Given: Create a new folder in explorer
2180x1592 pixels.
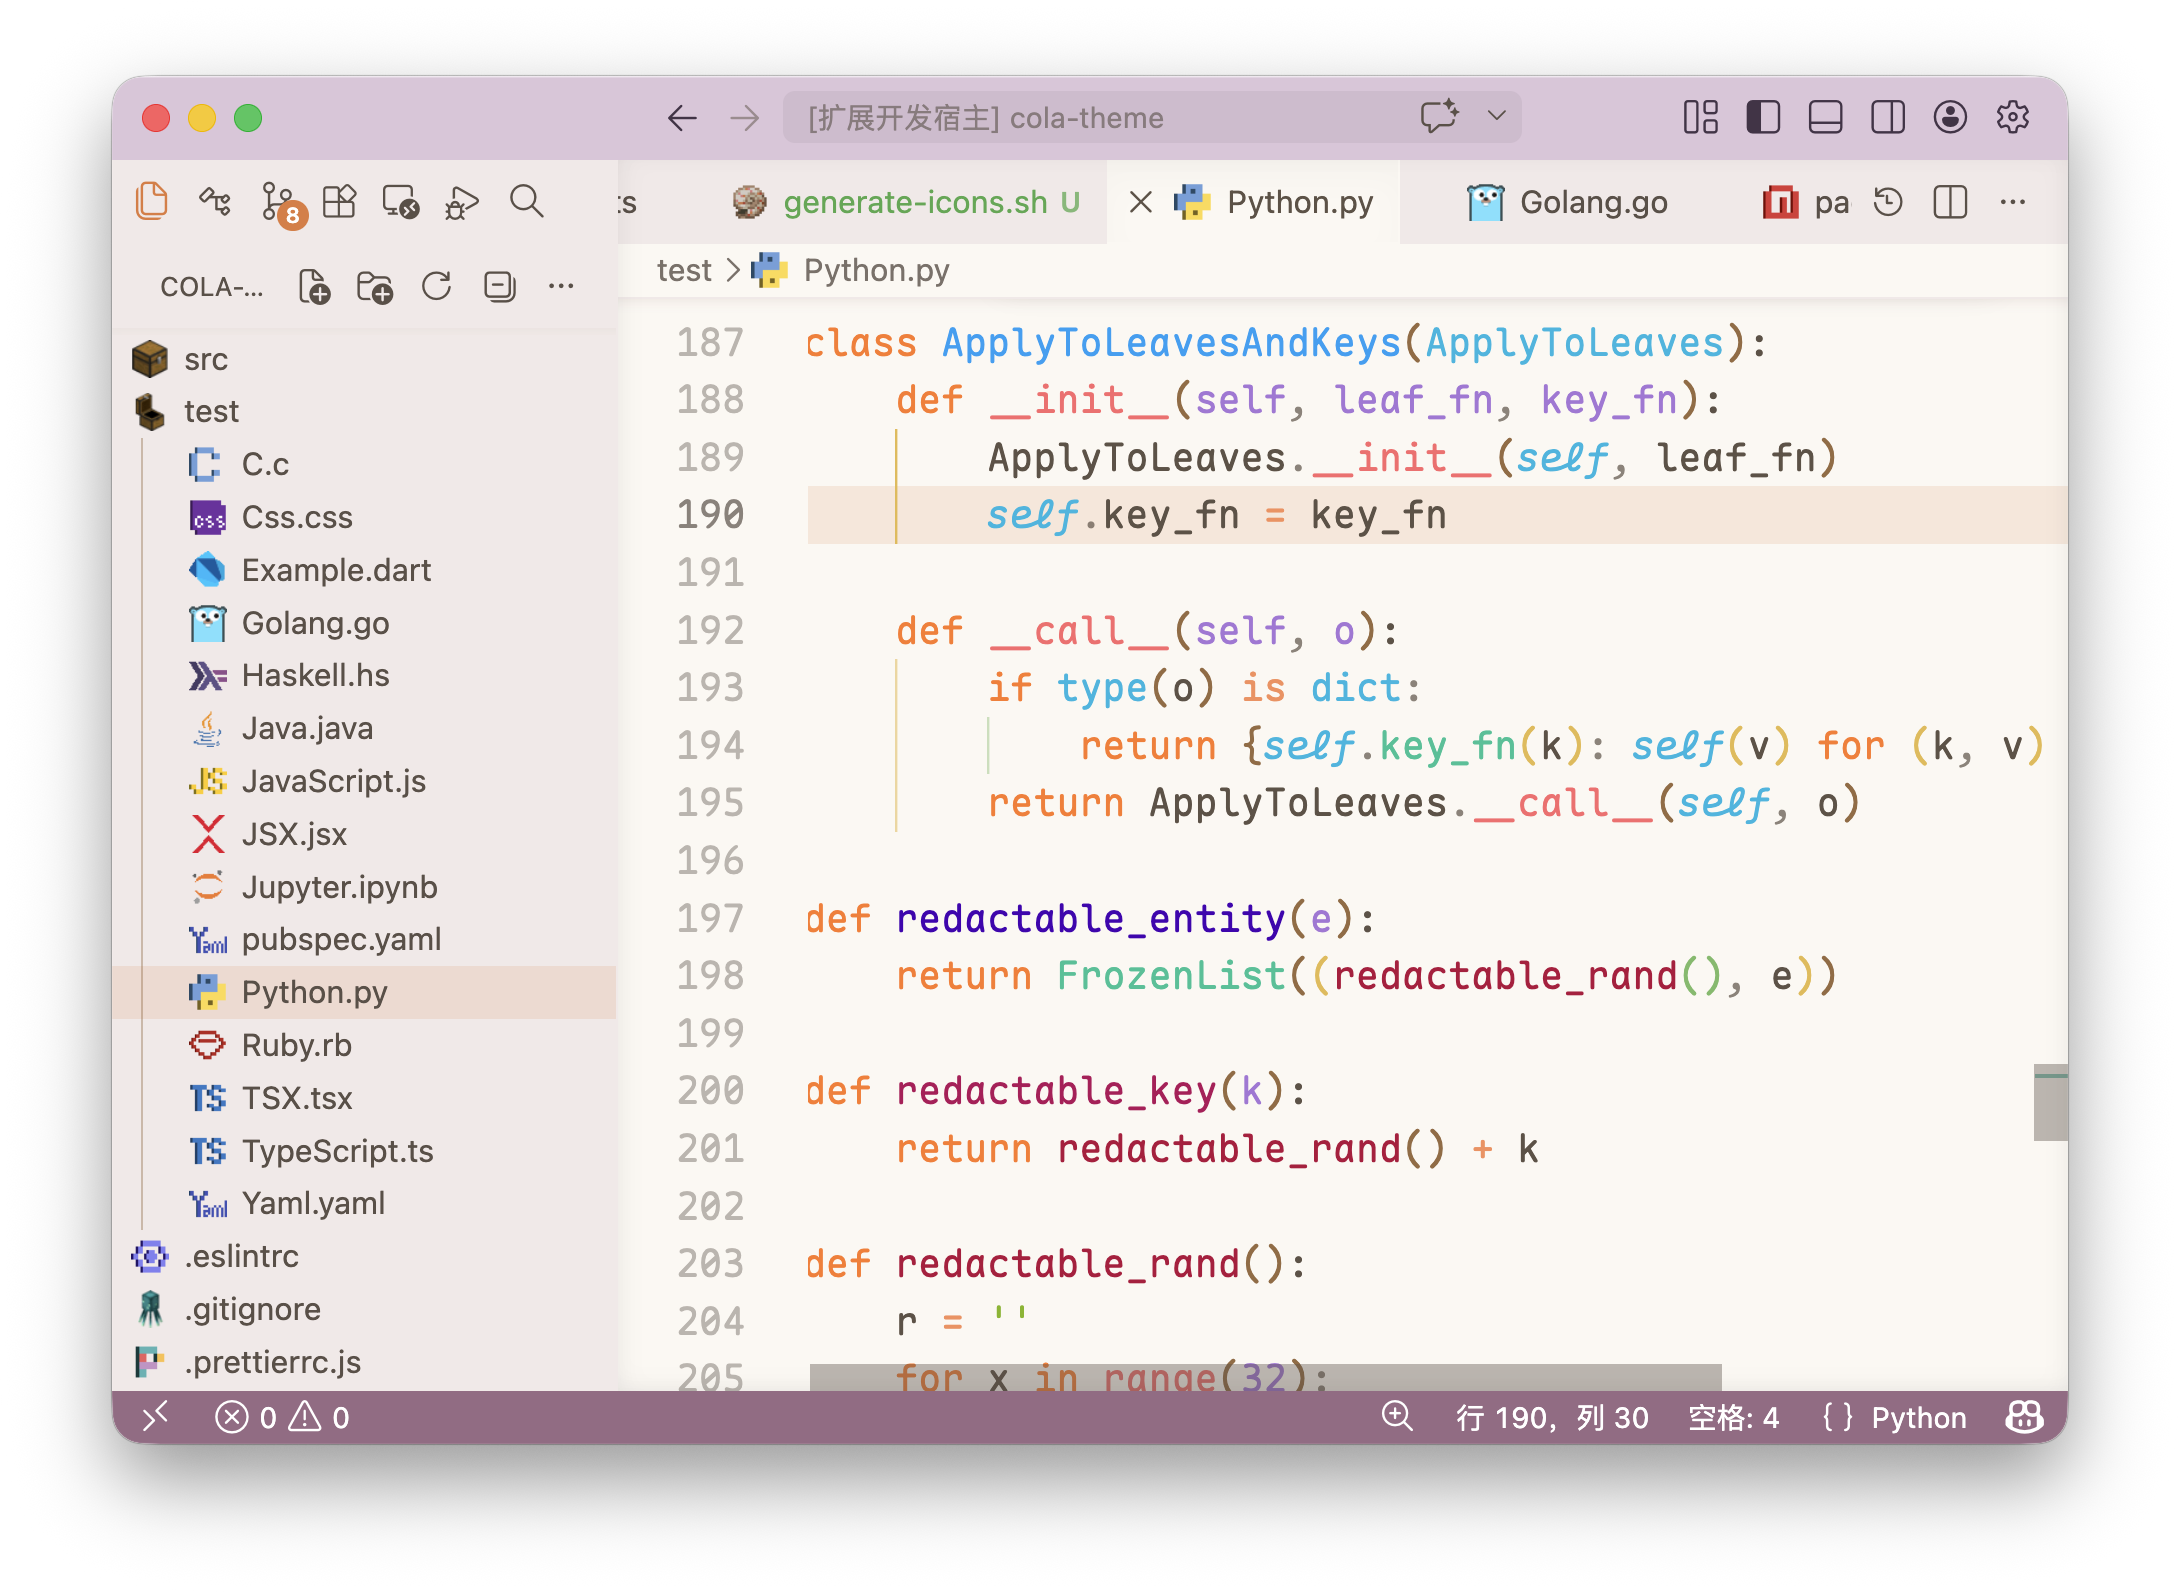Looking at the screenshot, I should 375,287.
